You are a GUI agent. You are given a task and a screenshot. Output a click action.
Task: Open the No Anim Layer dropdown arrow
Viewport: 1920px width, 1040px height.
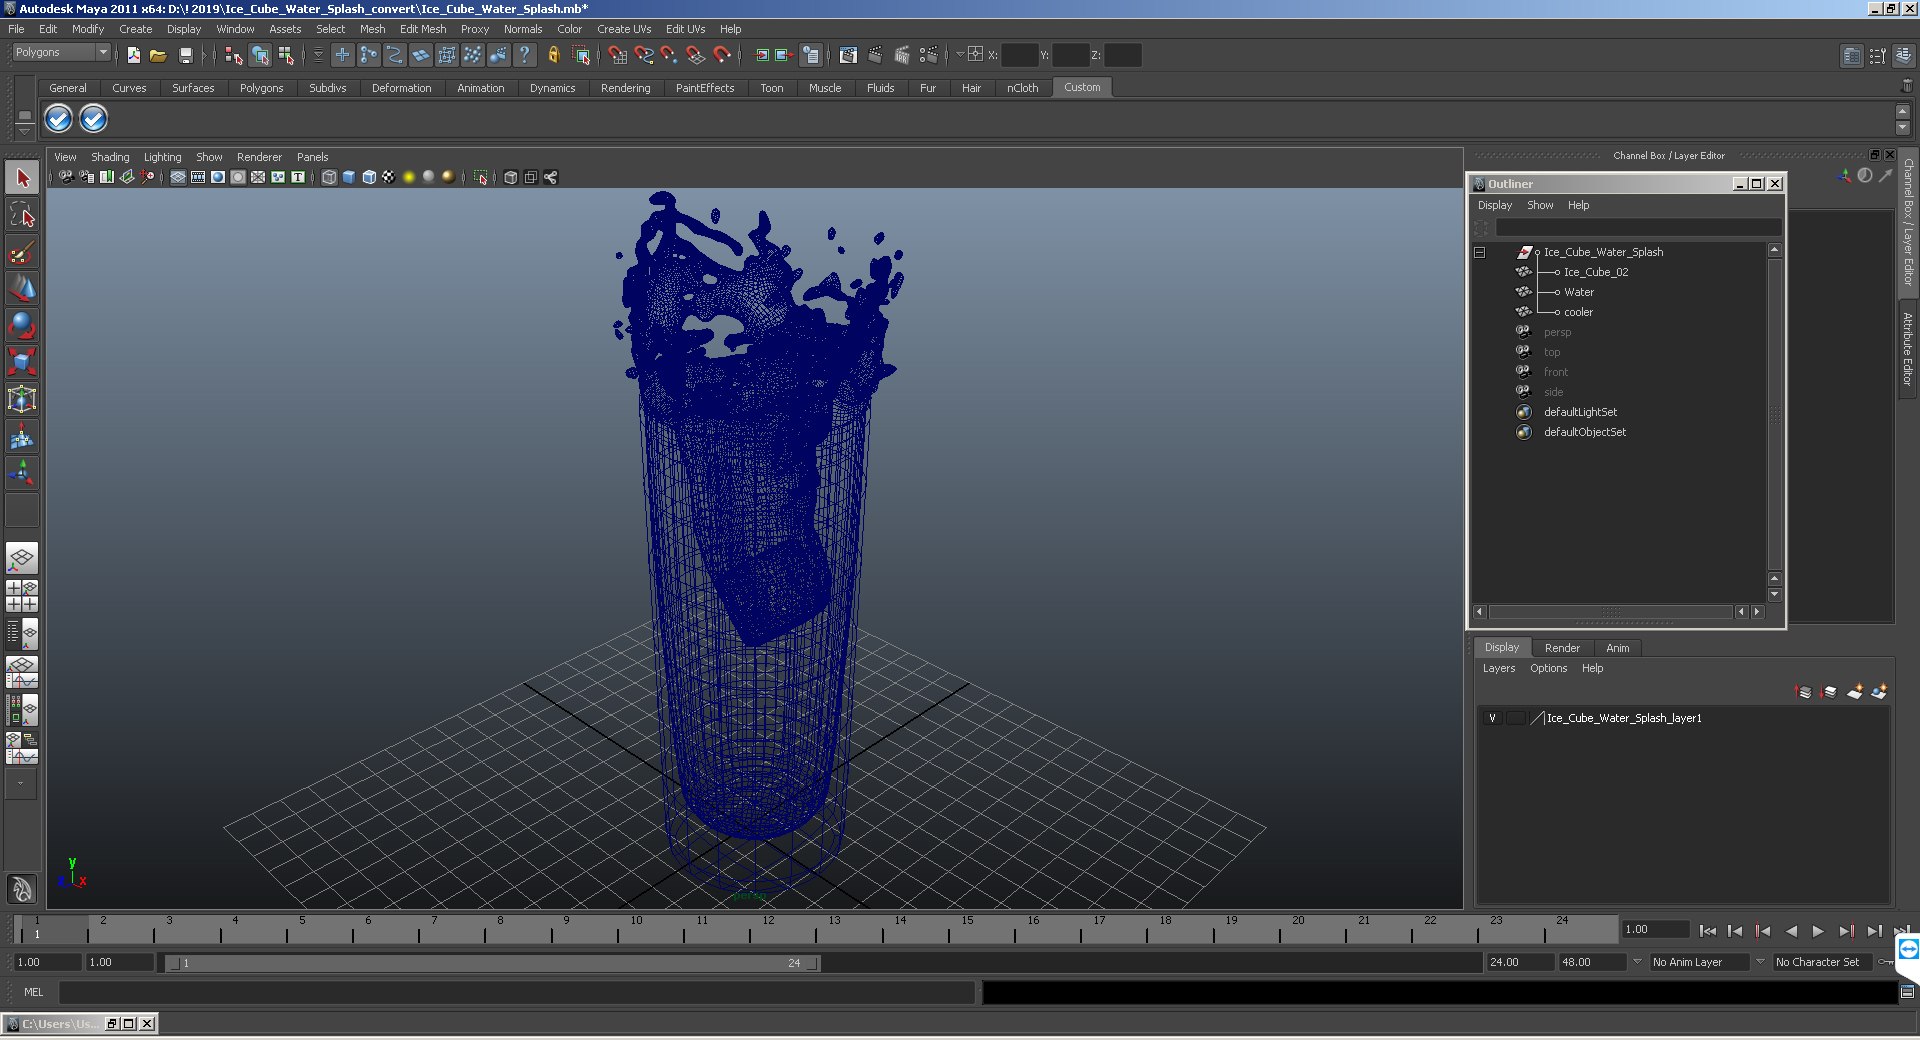[1637, 962]
